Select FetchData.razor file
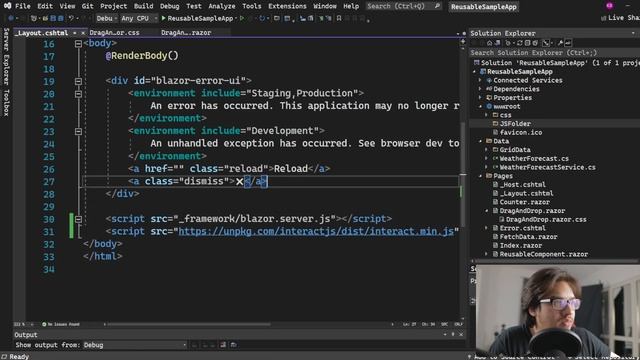 click(528, 237)
